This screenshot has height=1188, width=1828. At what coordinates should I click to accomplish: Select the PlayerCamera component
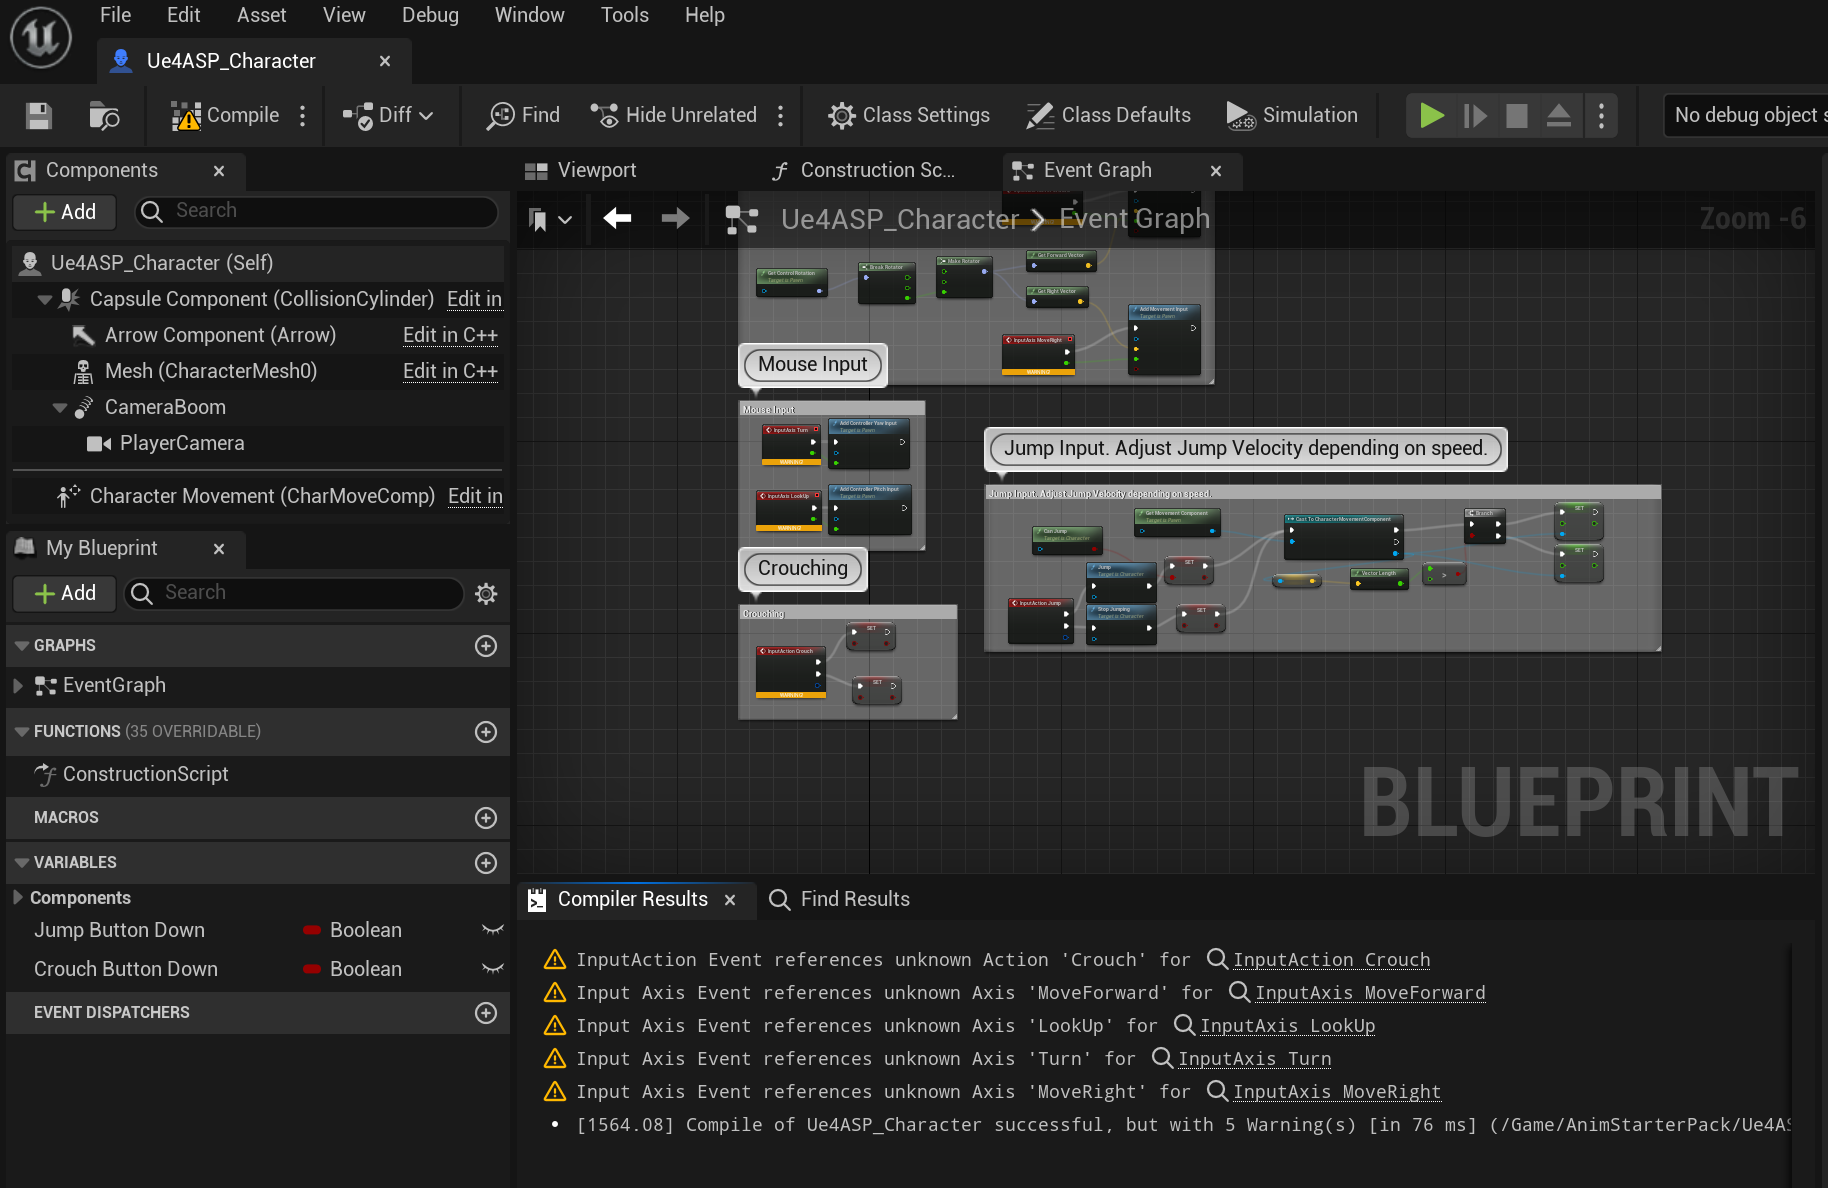tap(182, 444)
